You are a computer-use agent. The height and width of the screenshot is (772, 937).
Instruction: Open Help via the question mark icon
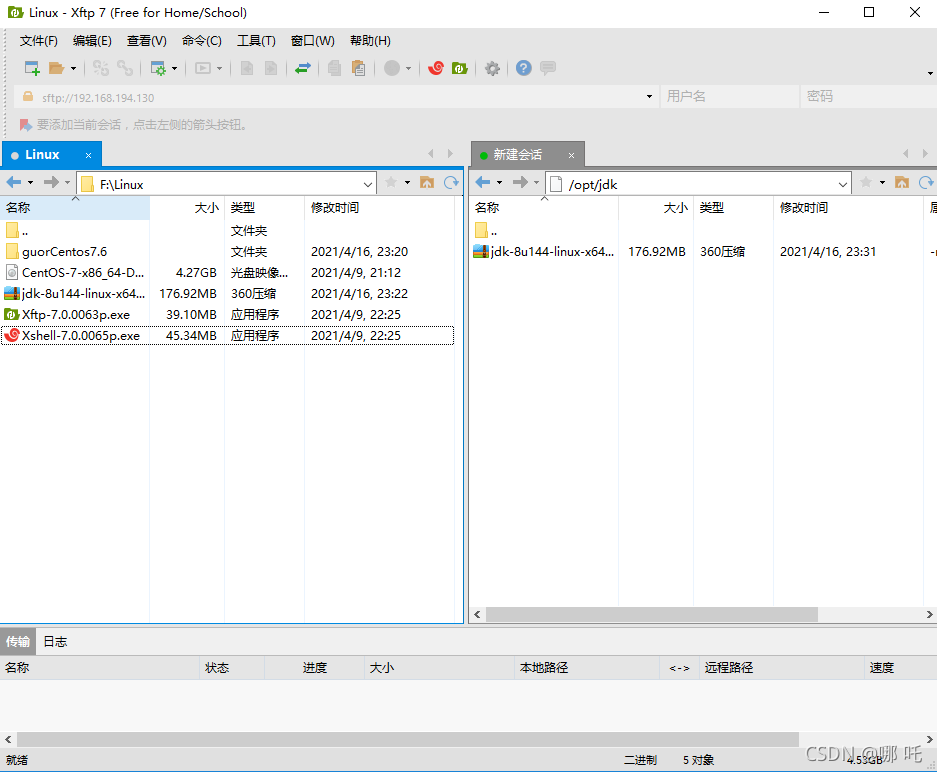coord(523,68)
